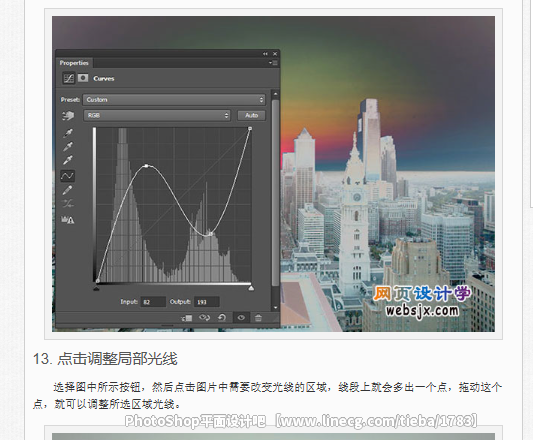Viewport: 533px width, 440px height.
Task: Collapse the Properties panel with double arrows
Action: tap(265, 54)
